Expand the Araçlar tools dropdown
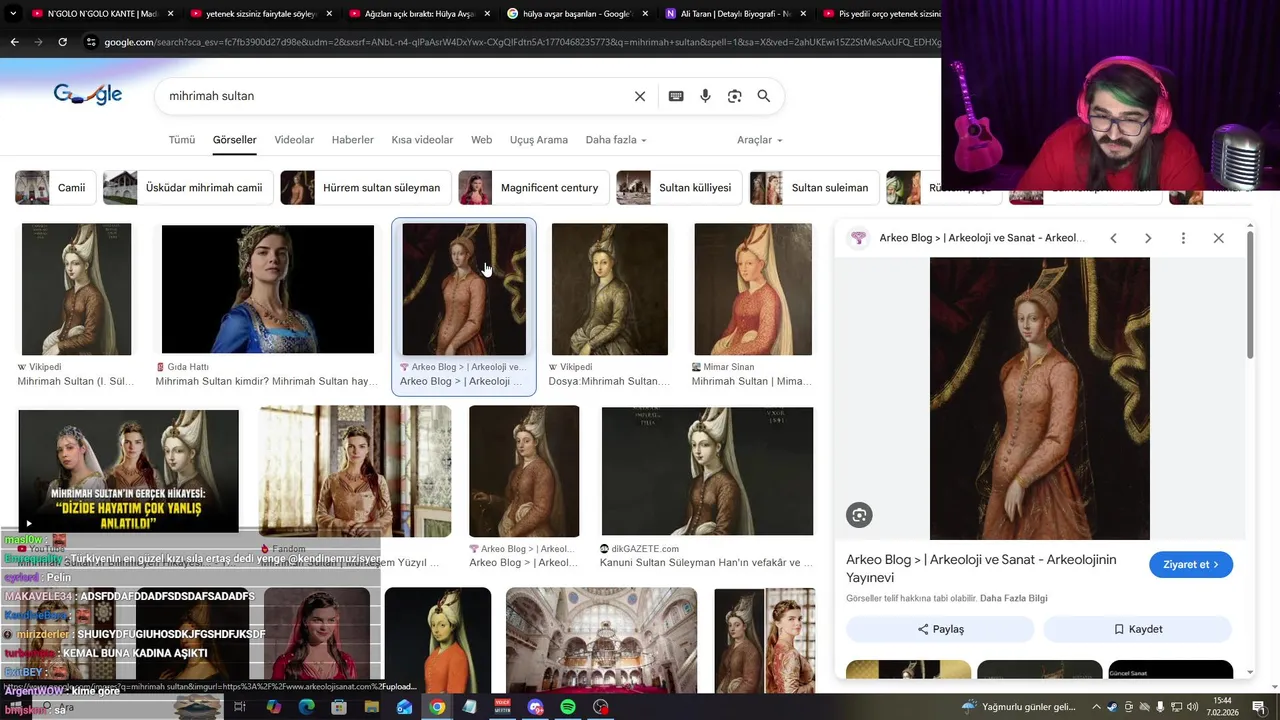The image size is (1280, 720). (x=760, y=140)
